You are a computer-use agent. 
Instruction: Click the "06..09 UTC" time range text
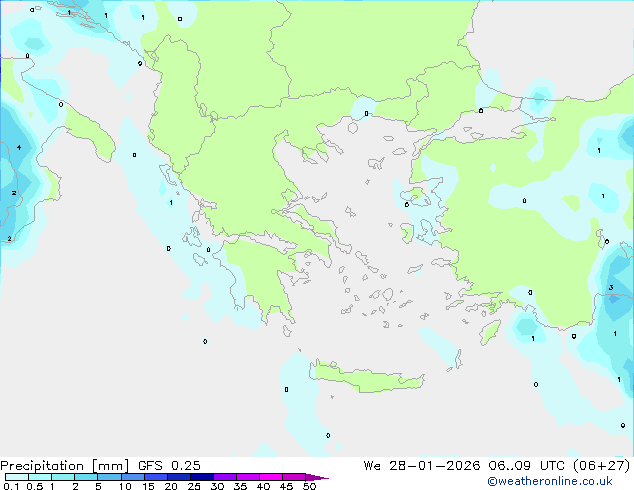(526, 466)
